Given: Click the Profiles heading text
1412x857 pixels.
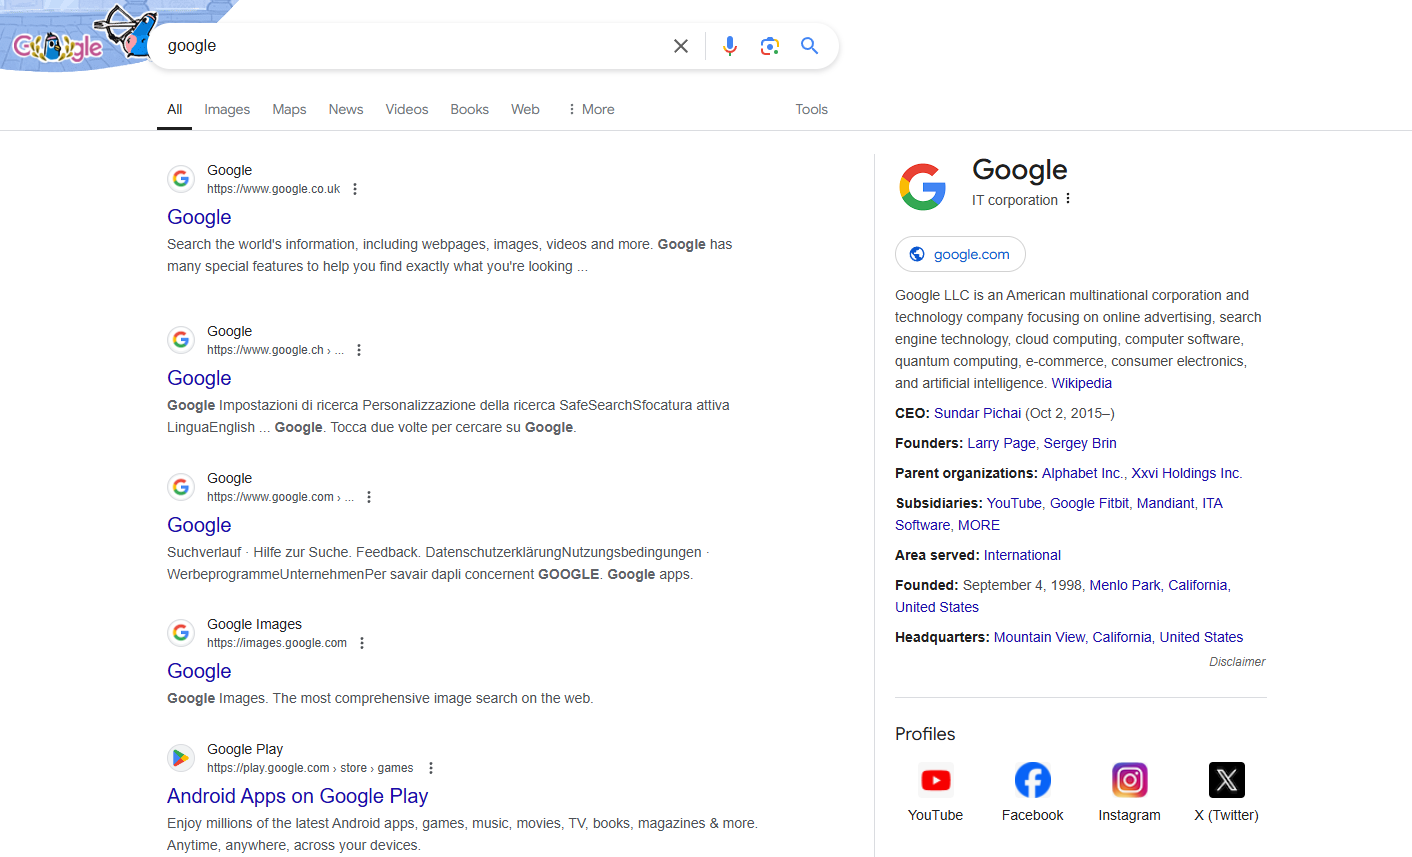Looking at the screenshot, I should (925, 734).
